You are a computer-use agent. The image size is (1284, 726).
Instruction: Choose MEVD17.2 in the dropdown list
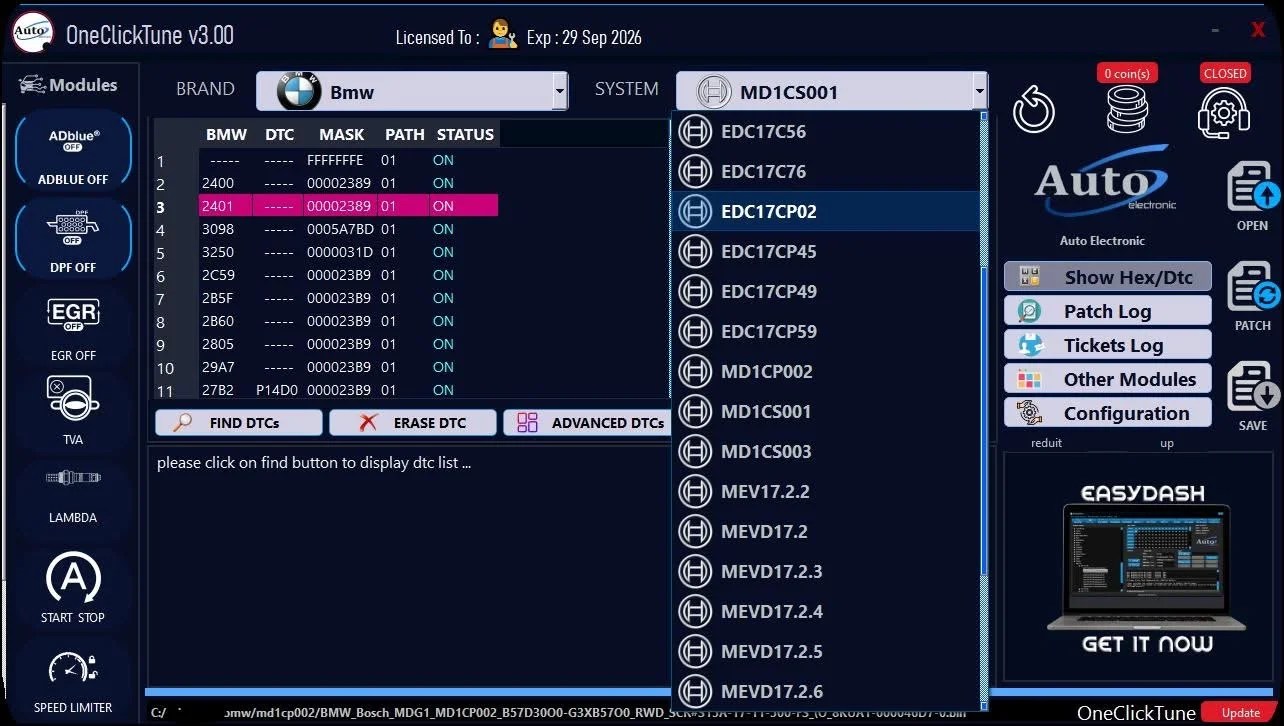pyautogui.click(x=826, y=532)
